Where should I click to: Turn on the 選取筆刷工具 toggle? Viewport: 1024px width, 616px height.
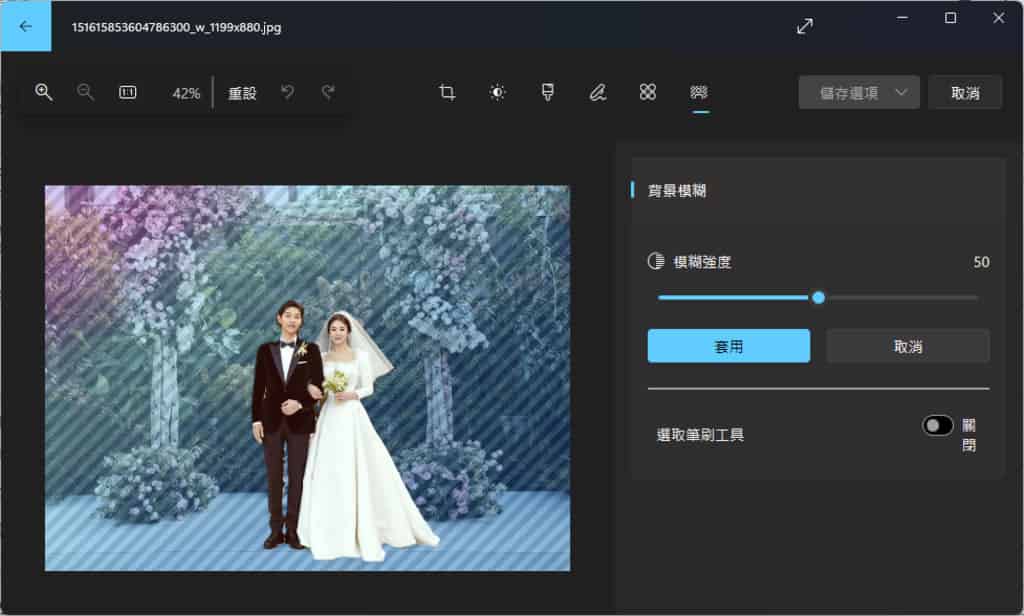(x=938, y=426)
